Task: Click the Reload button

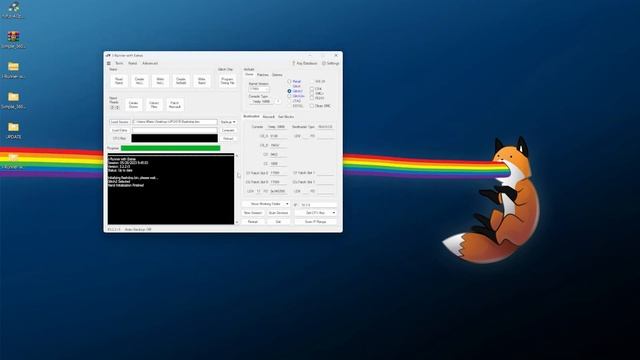Action: pos(228,138)
